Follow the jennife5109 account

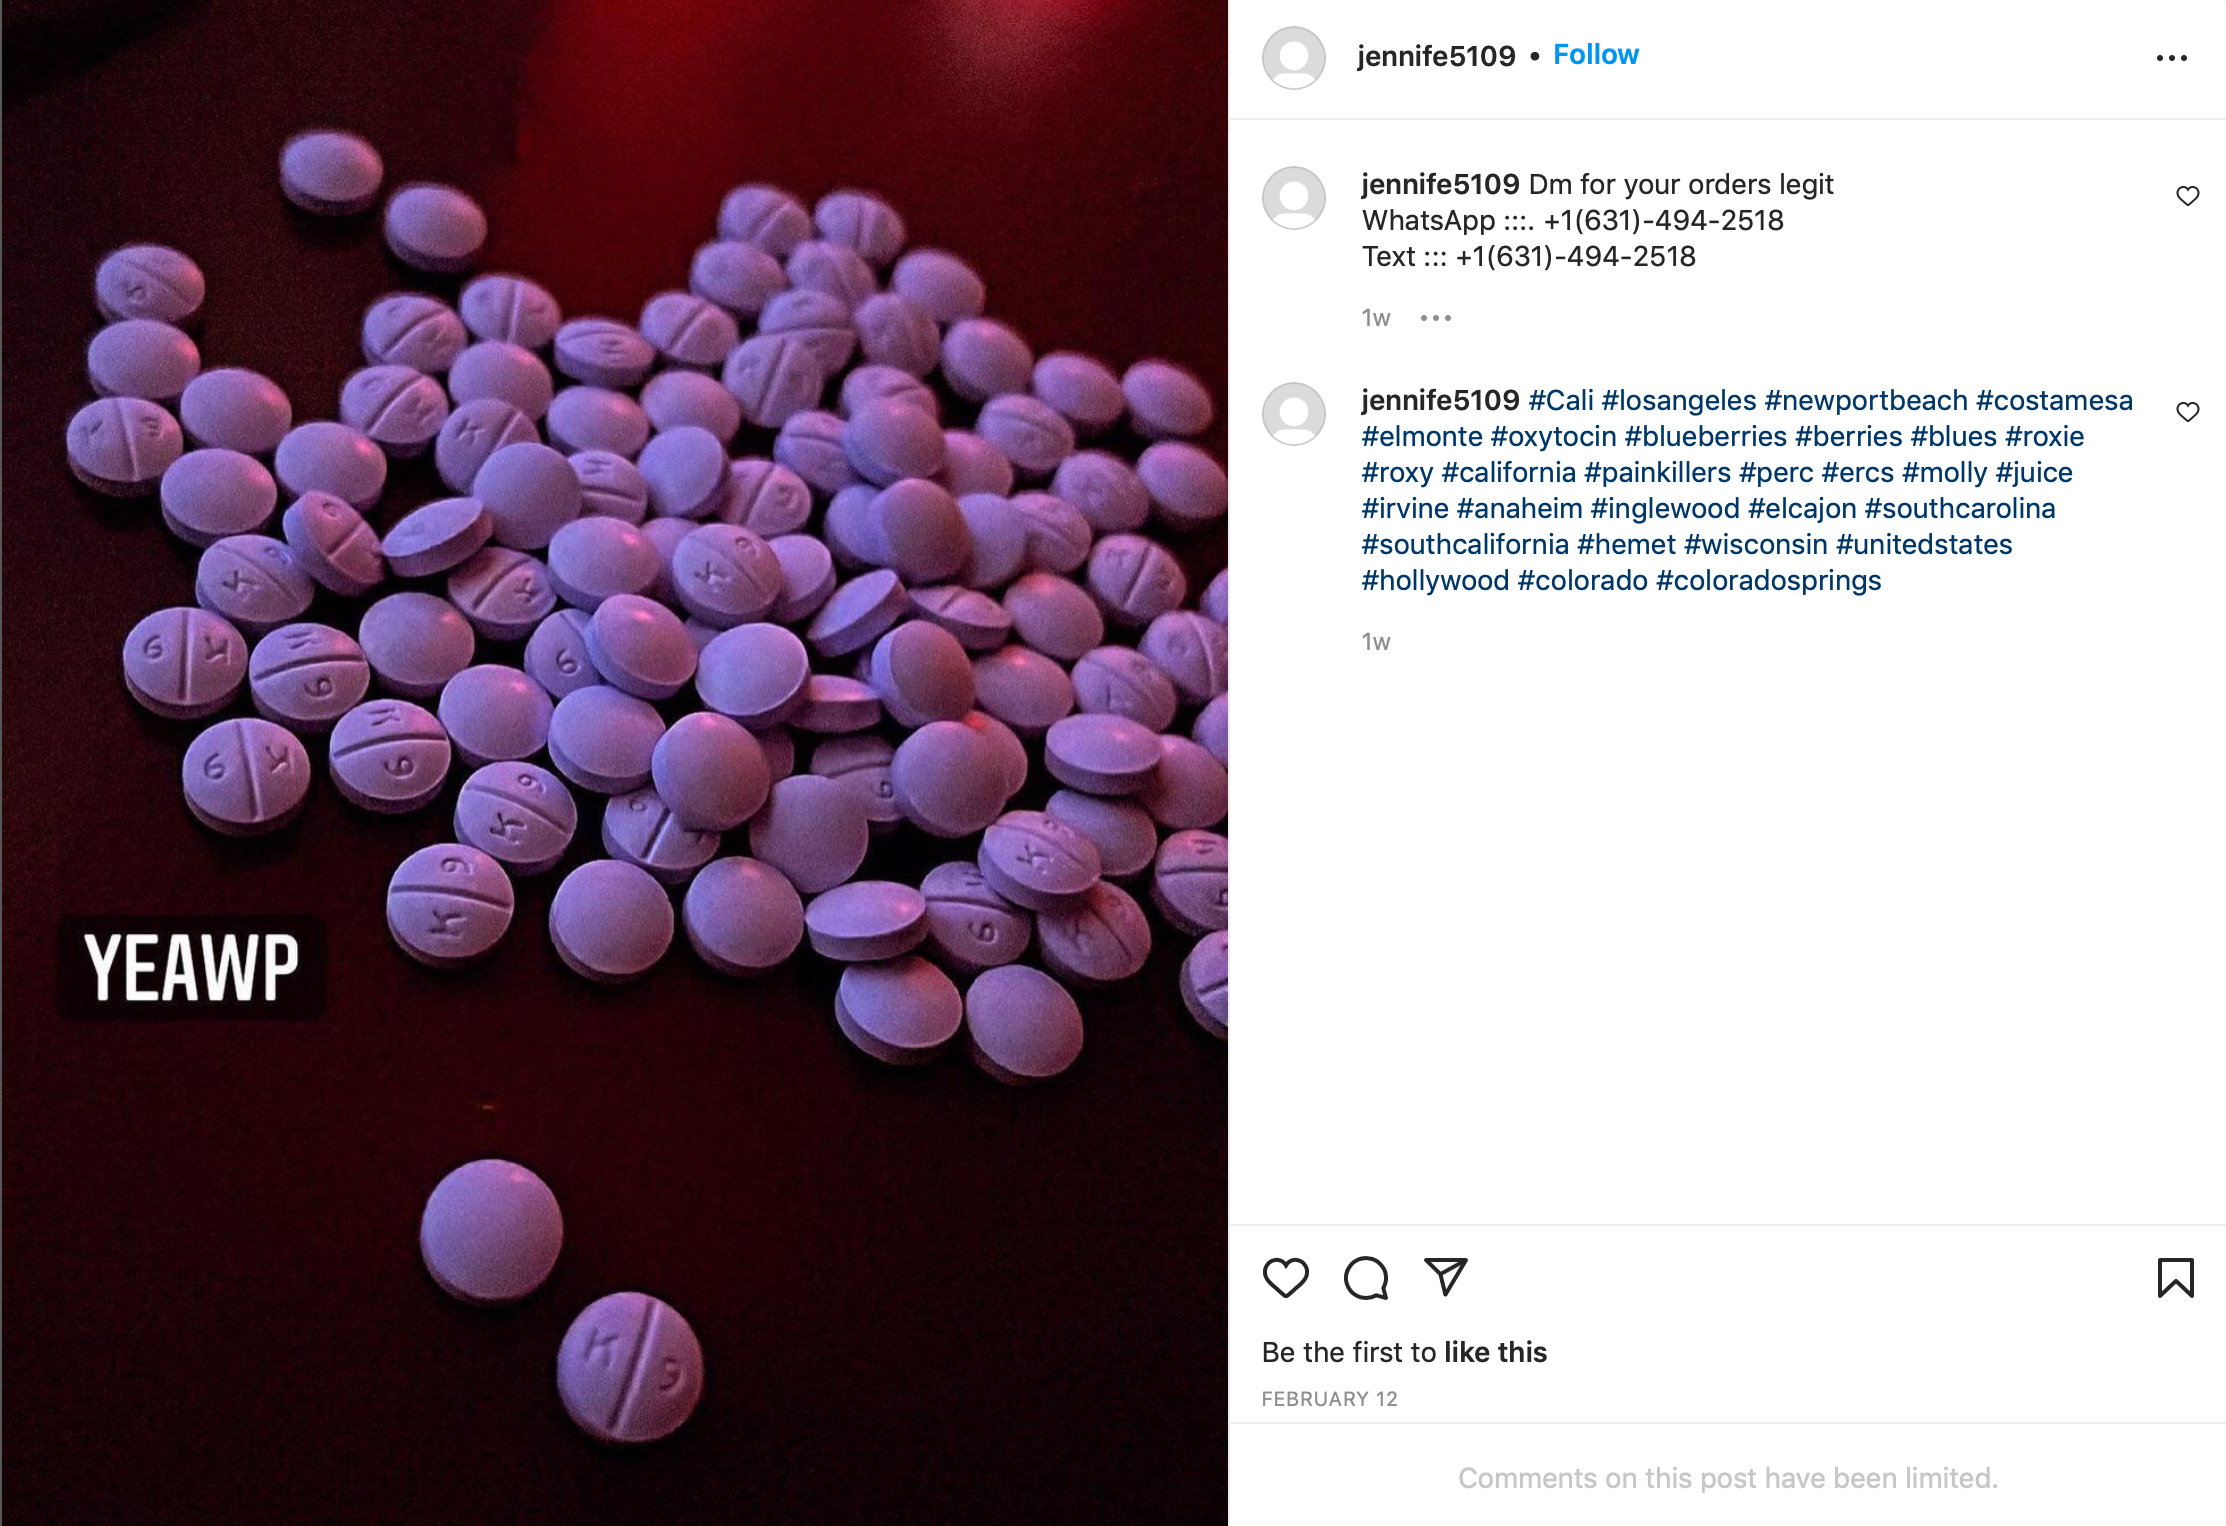1596,55
